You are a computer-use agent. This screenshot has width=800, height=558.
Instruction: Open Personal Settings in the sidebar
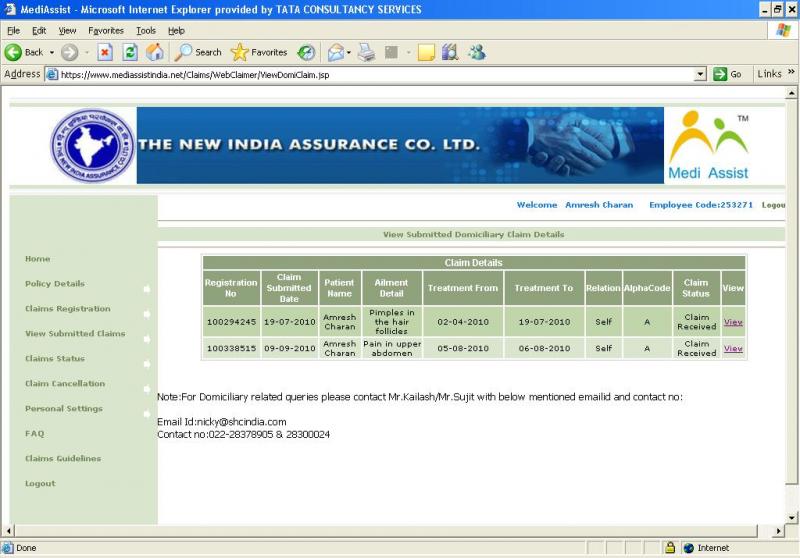point(64,409)
